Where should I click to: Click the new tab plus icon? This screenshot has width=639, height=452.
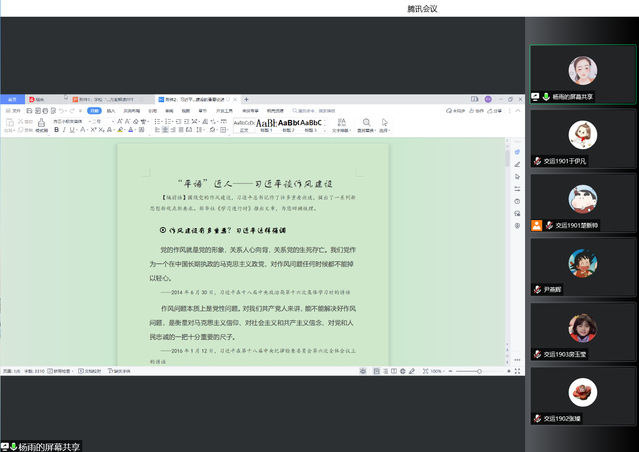pyautogui.click(x=245, y=100)
